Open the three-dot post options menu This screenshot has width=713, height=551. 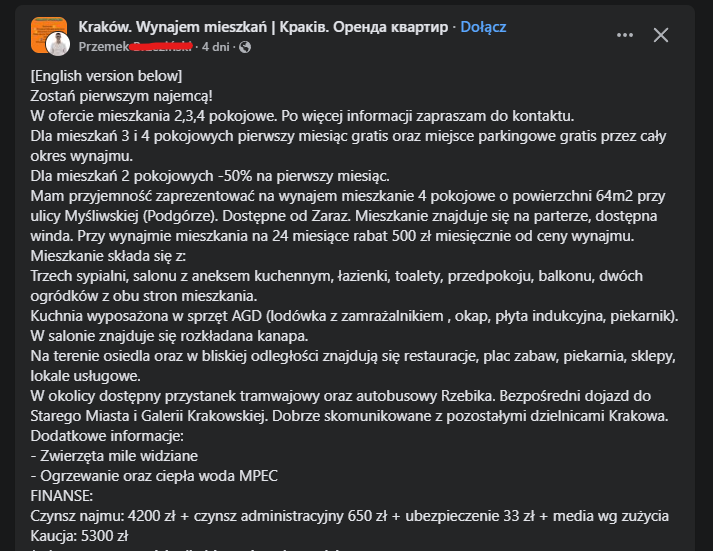pos(626,35)
